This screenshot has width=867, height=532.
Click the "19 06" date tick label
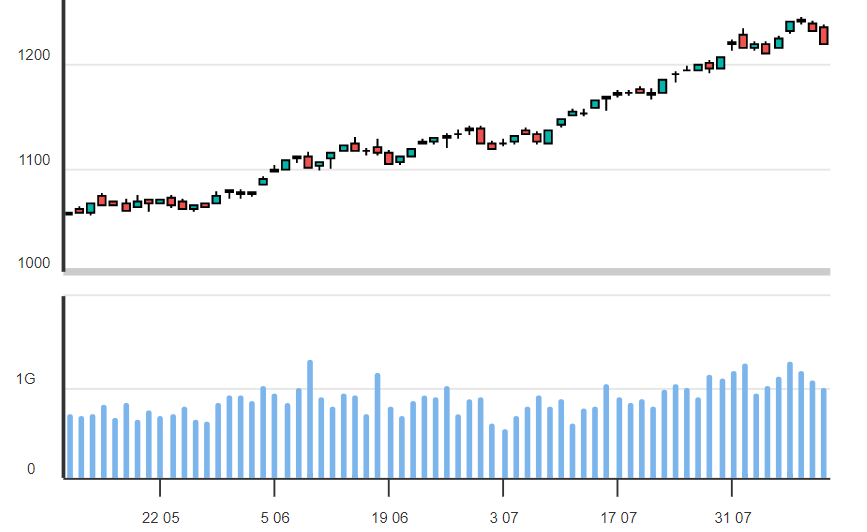(x=388, y=517)
